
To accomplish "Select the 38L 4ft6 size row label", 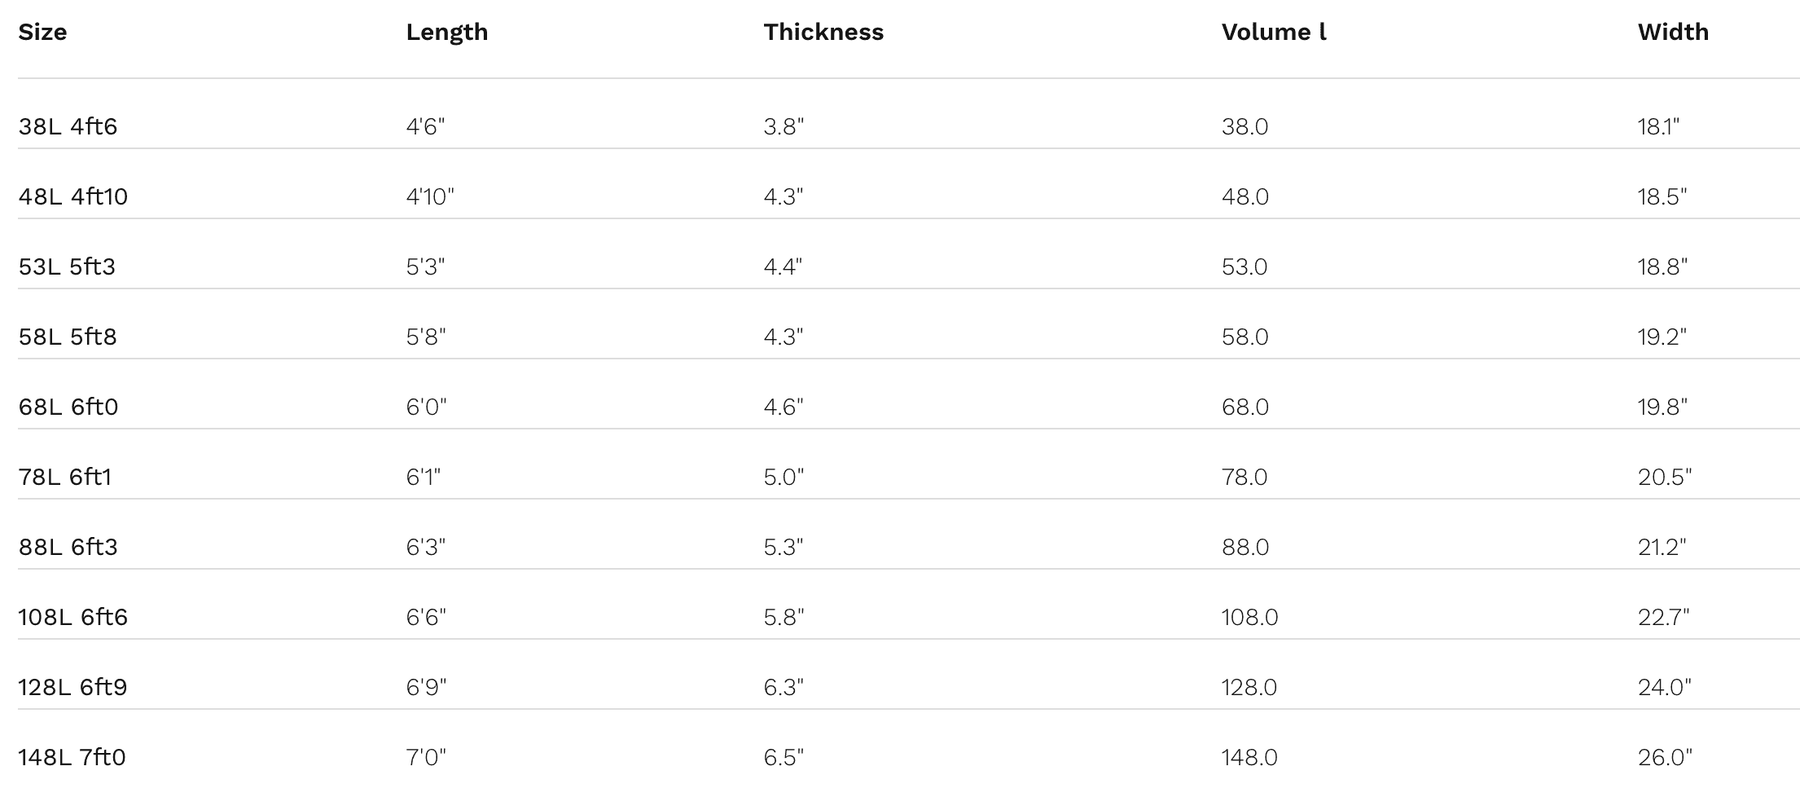I will click(68, 127).
